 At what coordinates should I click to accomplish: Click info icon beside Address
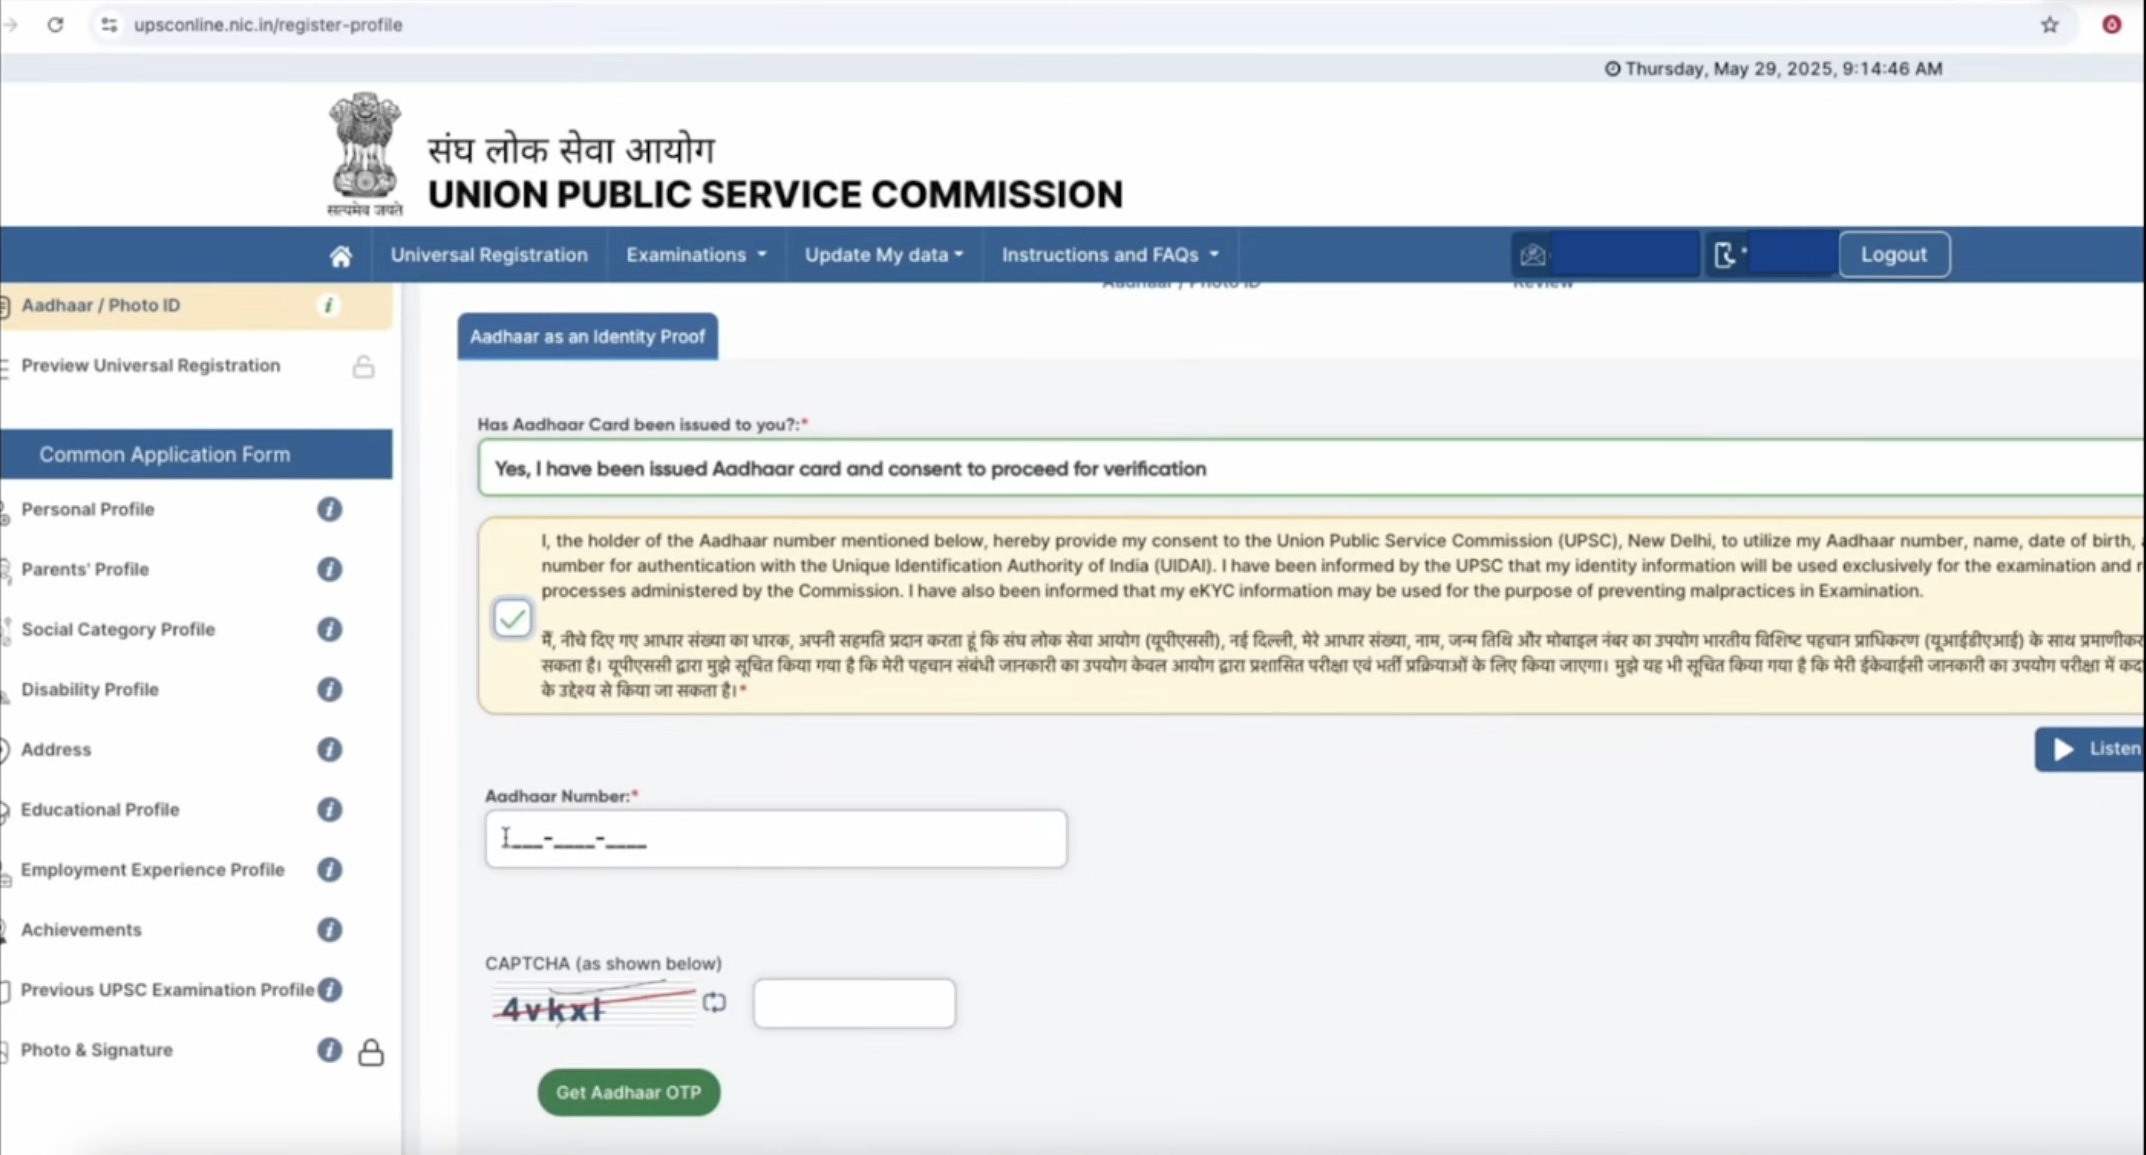[329, 749]
